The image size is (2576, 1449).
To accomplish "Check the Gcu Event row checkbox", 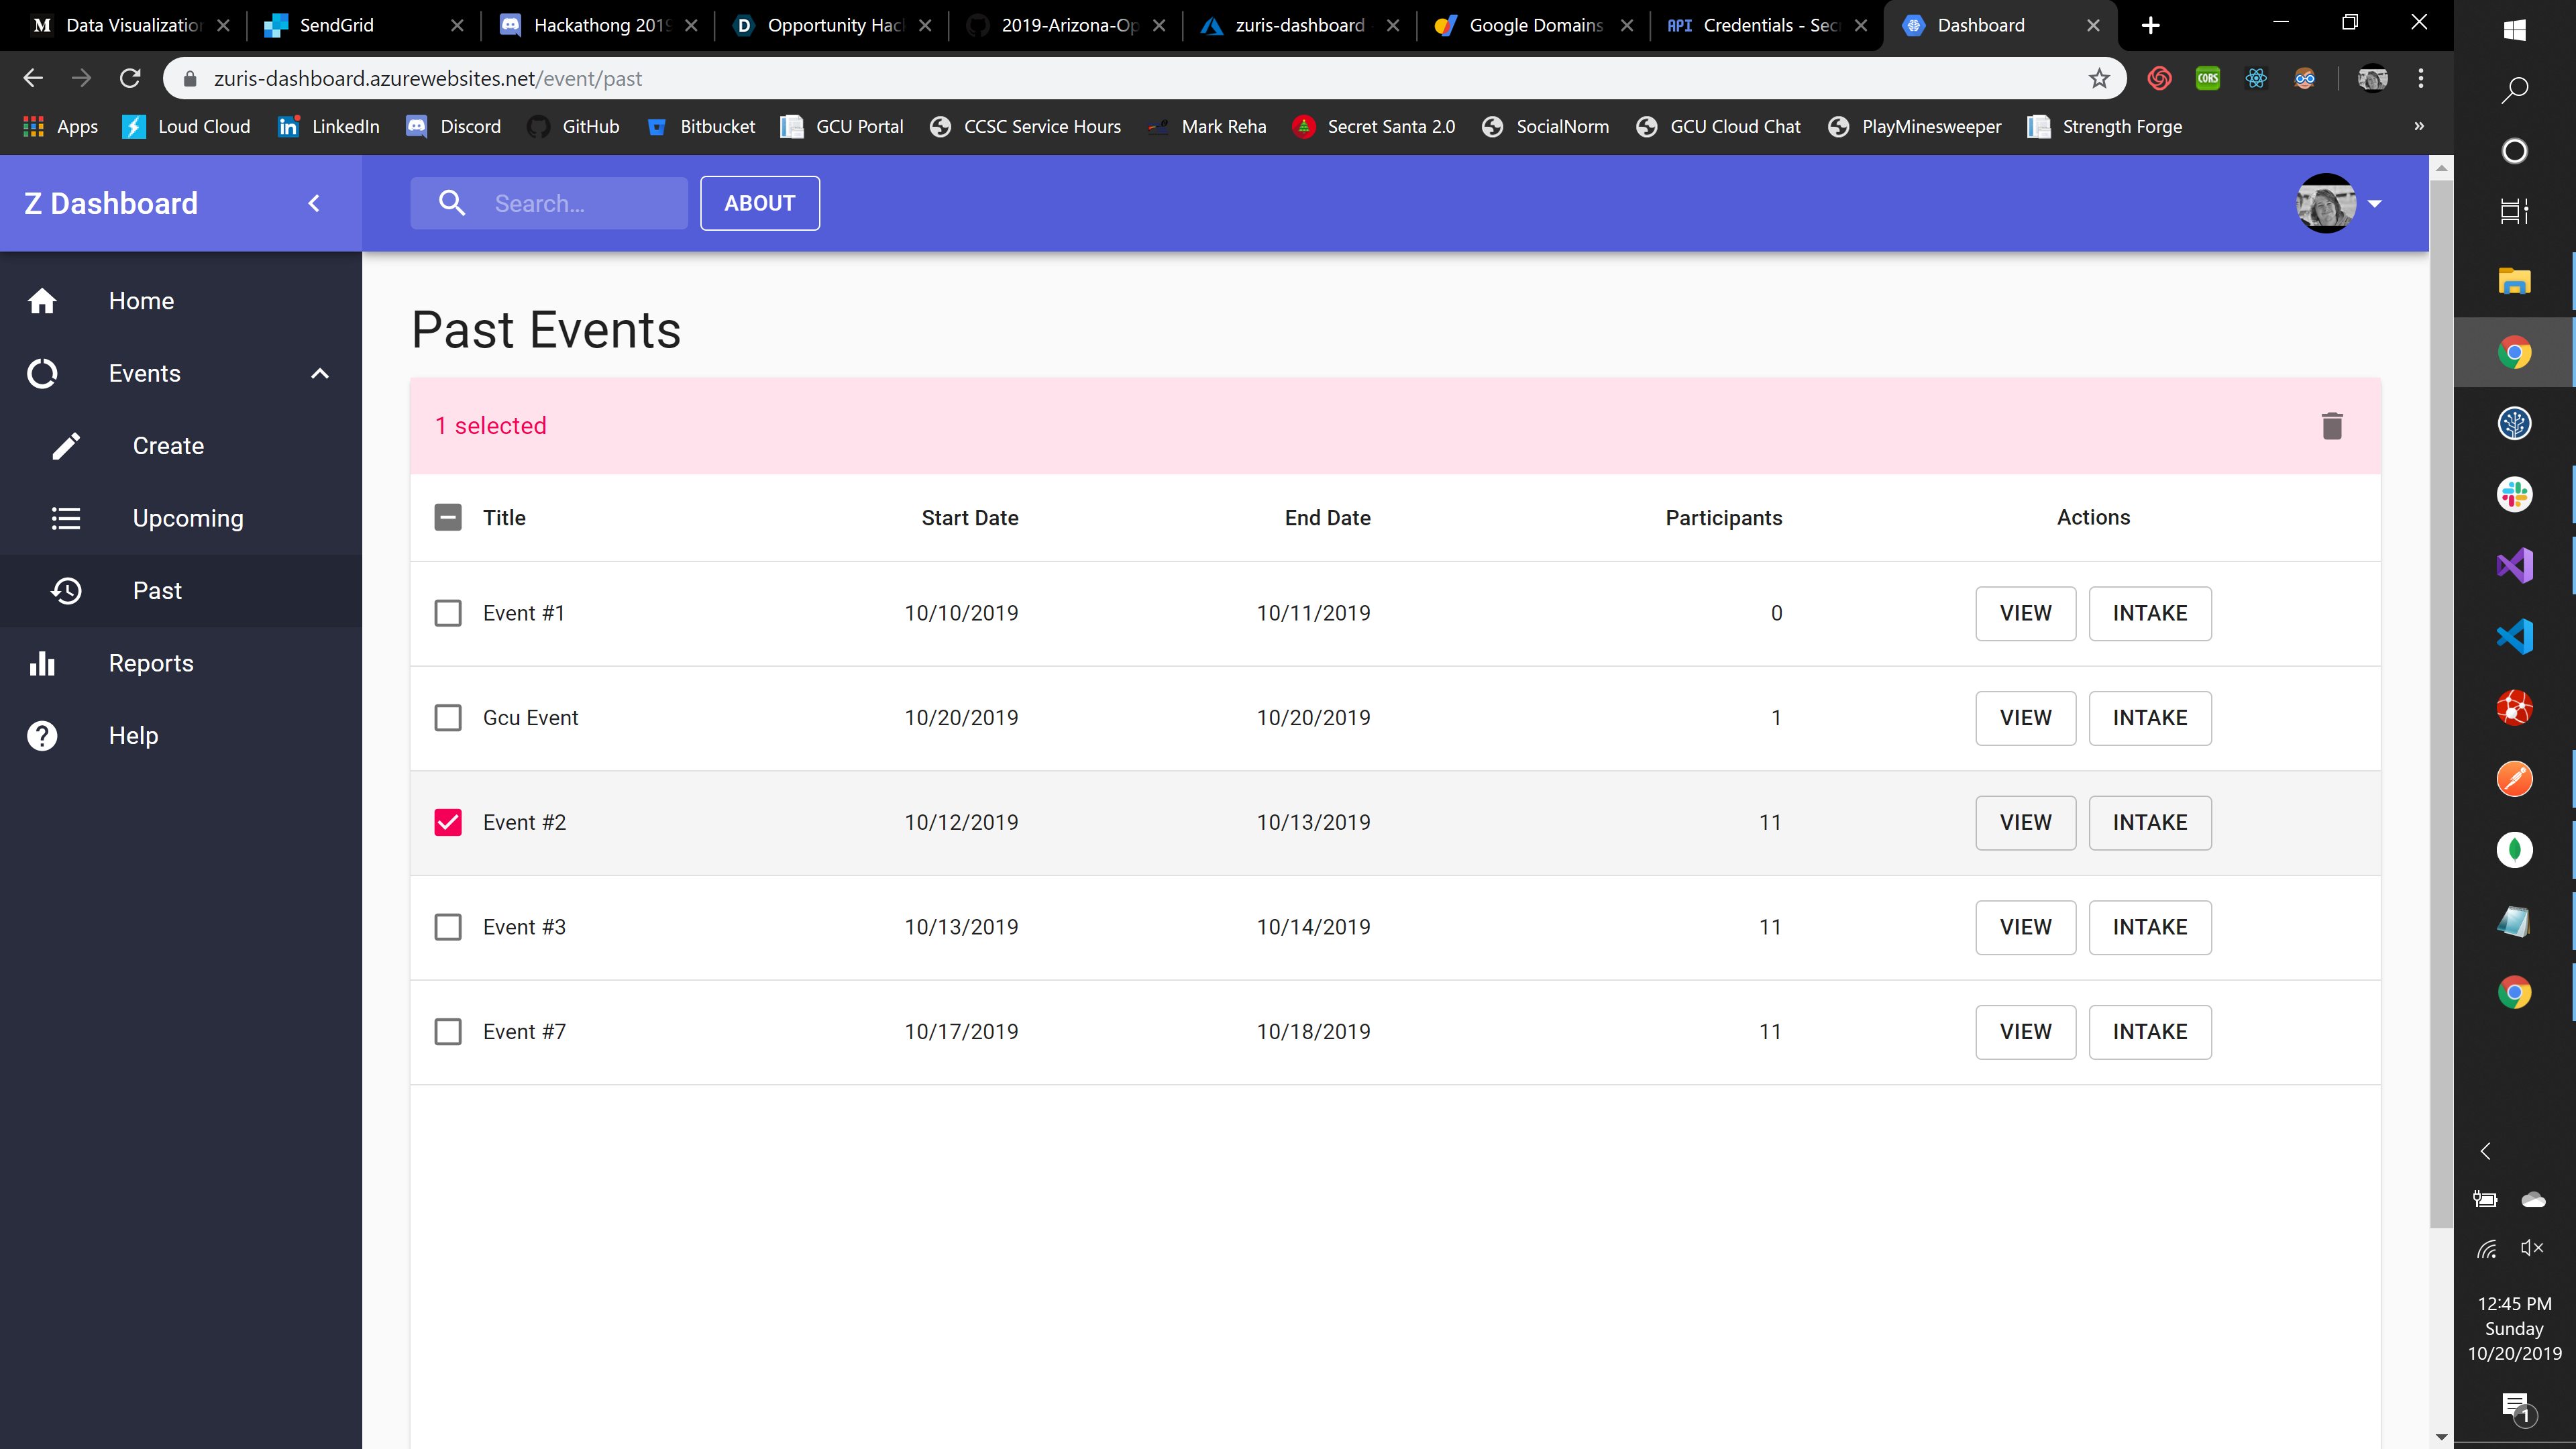I will [x=448, y=718].
